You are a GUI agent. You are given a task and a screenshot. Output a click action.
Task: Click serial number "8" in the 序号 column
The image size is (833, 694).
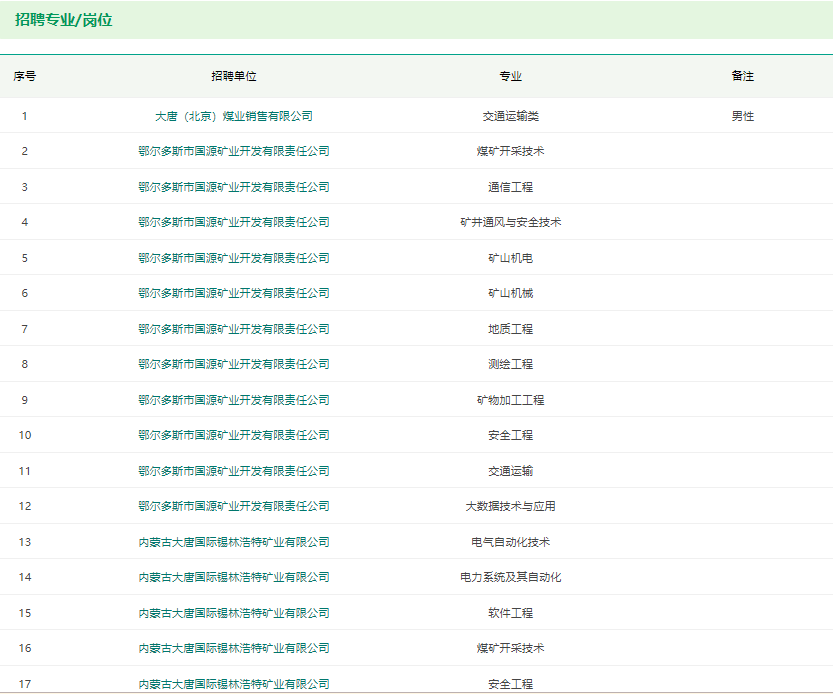pos(24,364)
